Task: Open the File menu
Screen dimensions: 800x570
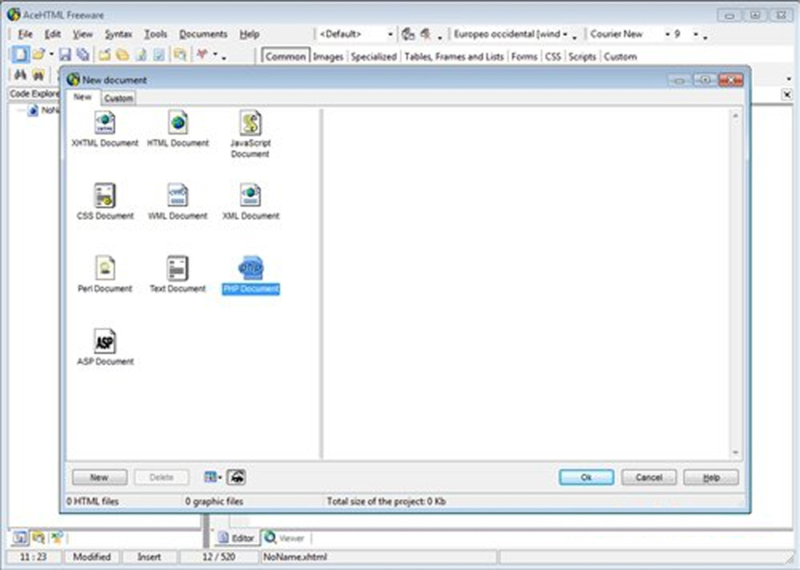Action: [x=25, y=34]
